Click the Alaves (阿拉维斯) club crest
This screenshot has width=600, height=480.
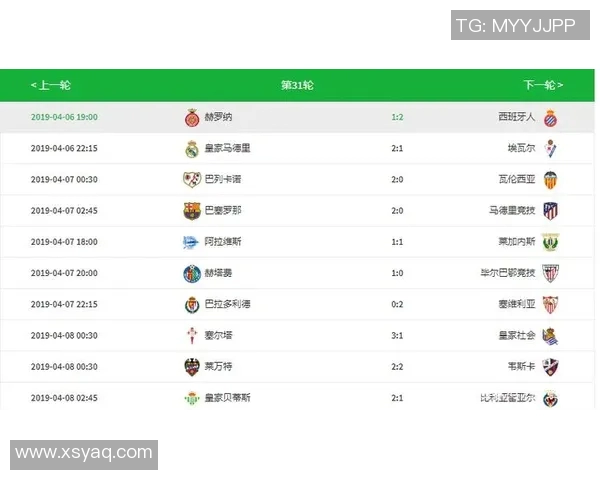coord(191,242)
